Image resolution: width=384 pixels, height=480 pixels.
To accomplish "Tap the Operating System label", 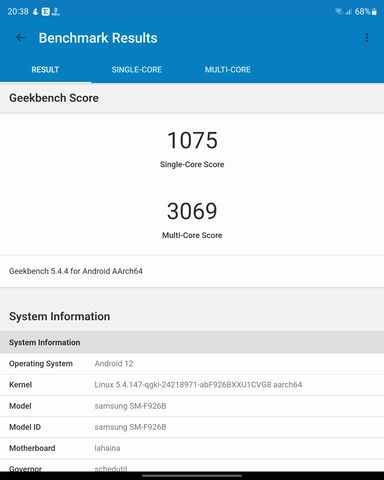I will [41, 364].
